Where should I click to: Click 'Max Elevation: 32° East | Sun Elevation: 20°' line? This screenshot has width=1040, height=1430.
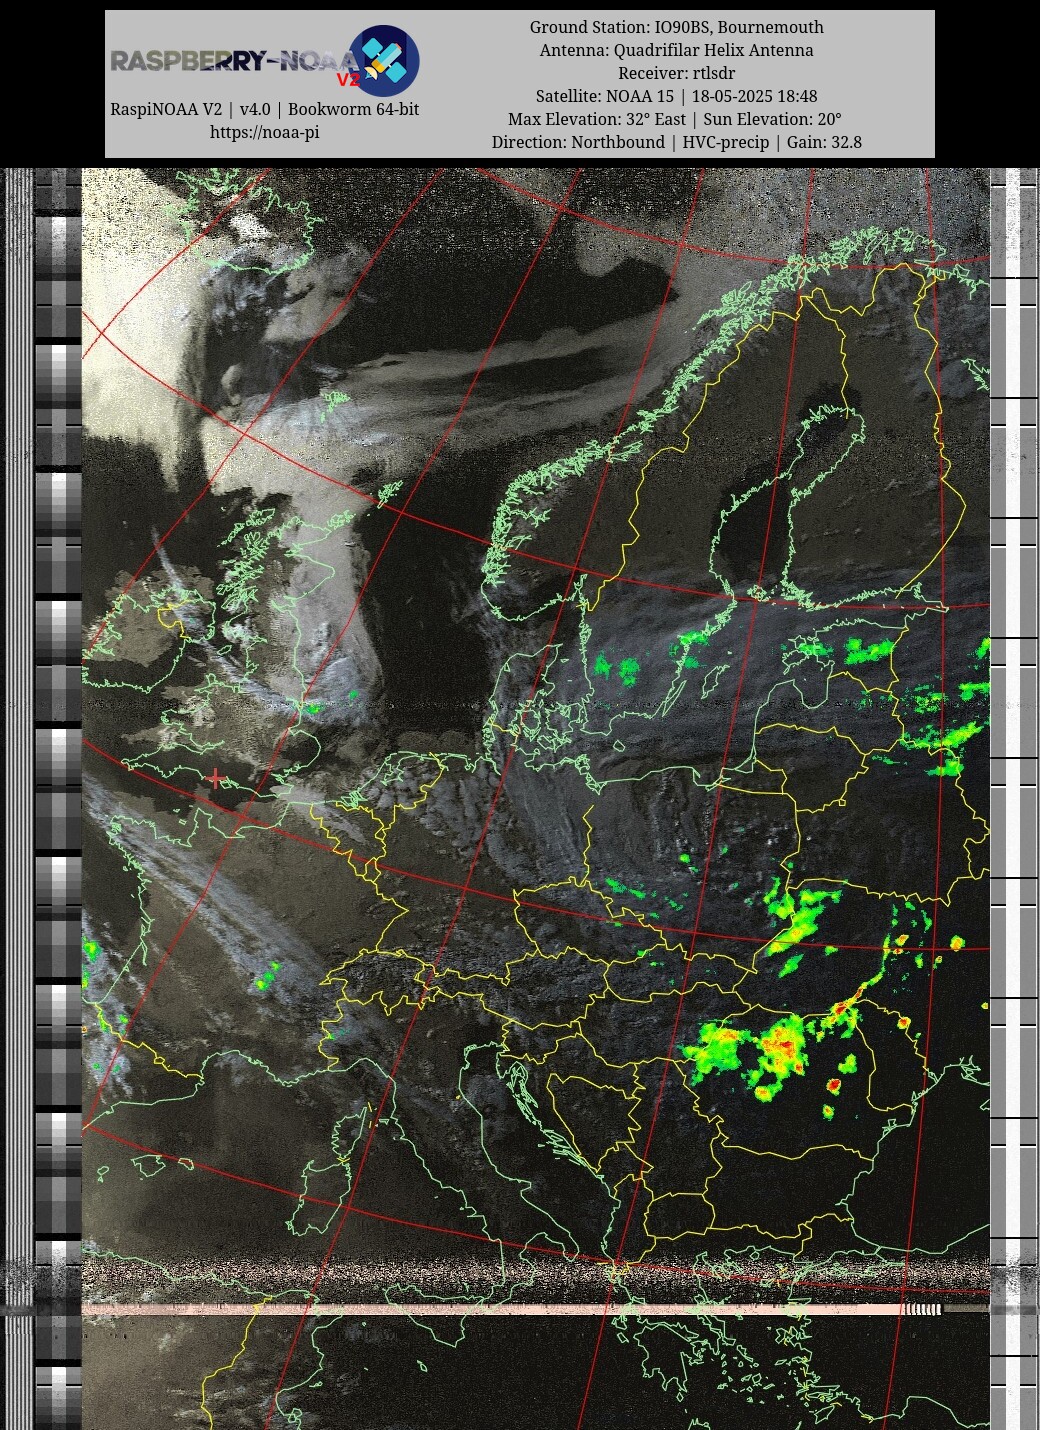point(677,119)
